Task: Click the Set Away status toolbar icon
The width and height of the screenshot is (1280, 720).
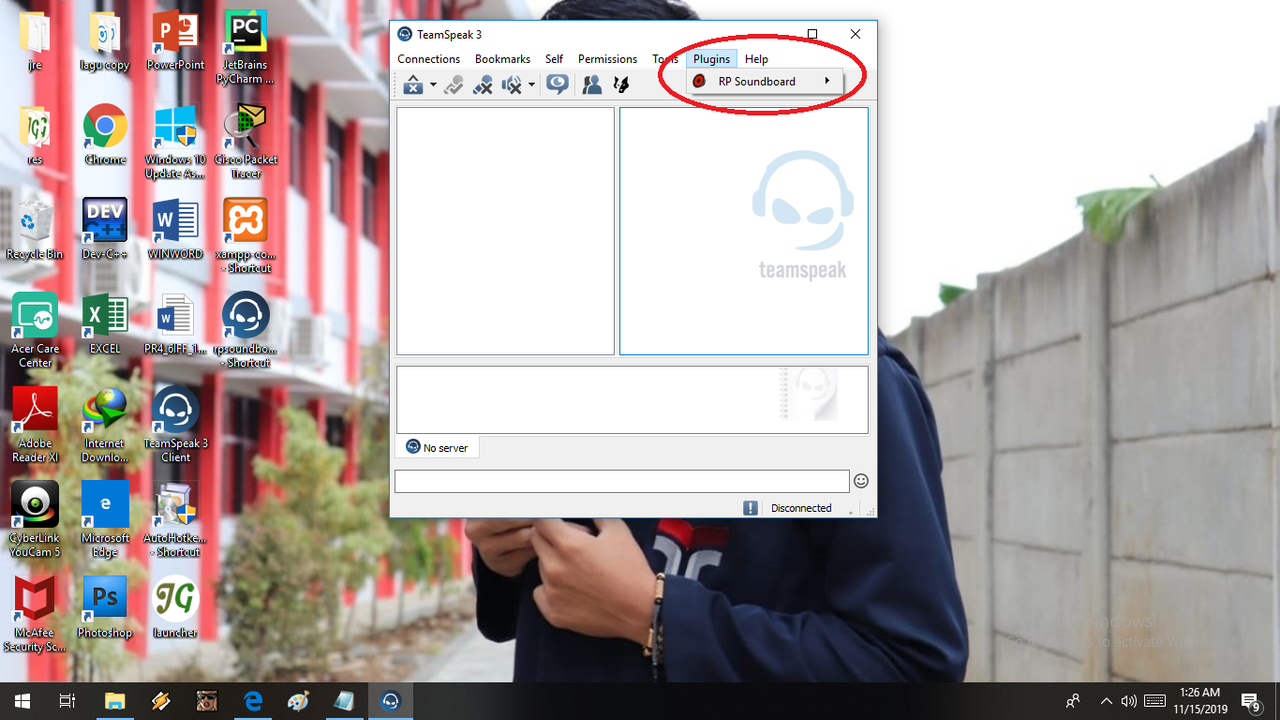Action: point(413,85)
